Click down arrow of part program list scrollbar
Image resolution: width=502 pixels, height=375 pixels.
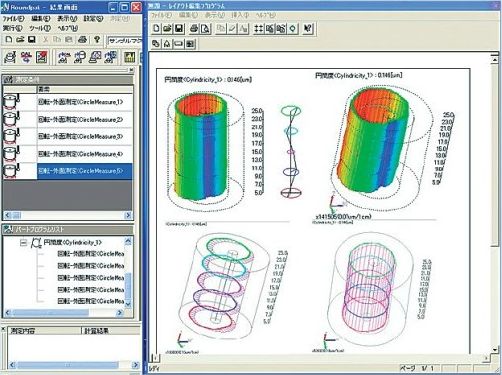point(128,304)
